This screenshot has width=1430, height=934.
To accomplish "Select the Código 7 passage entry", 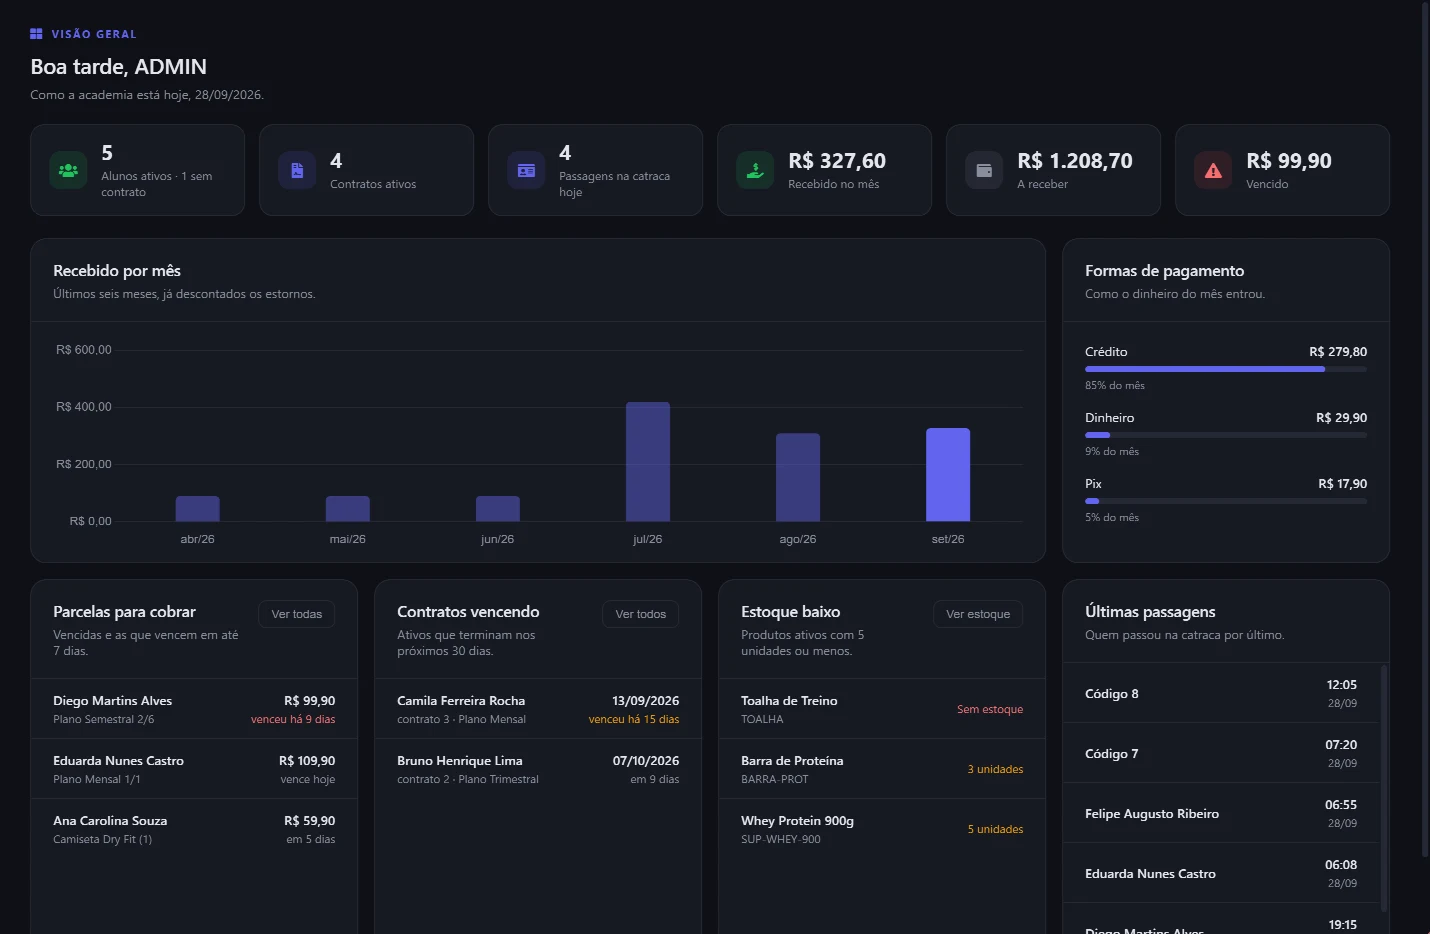I will coord(1221,753).
